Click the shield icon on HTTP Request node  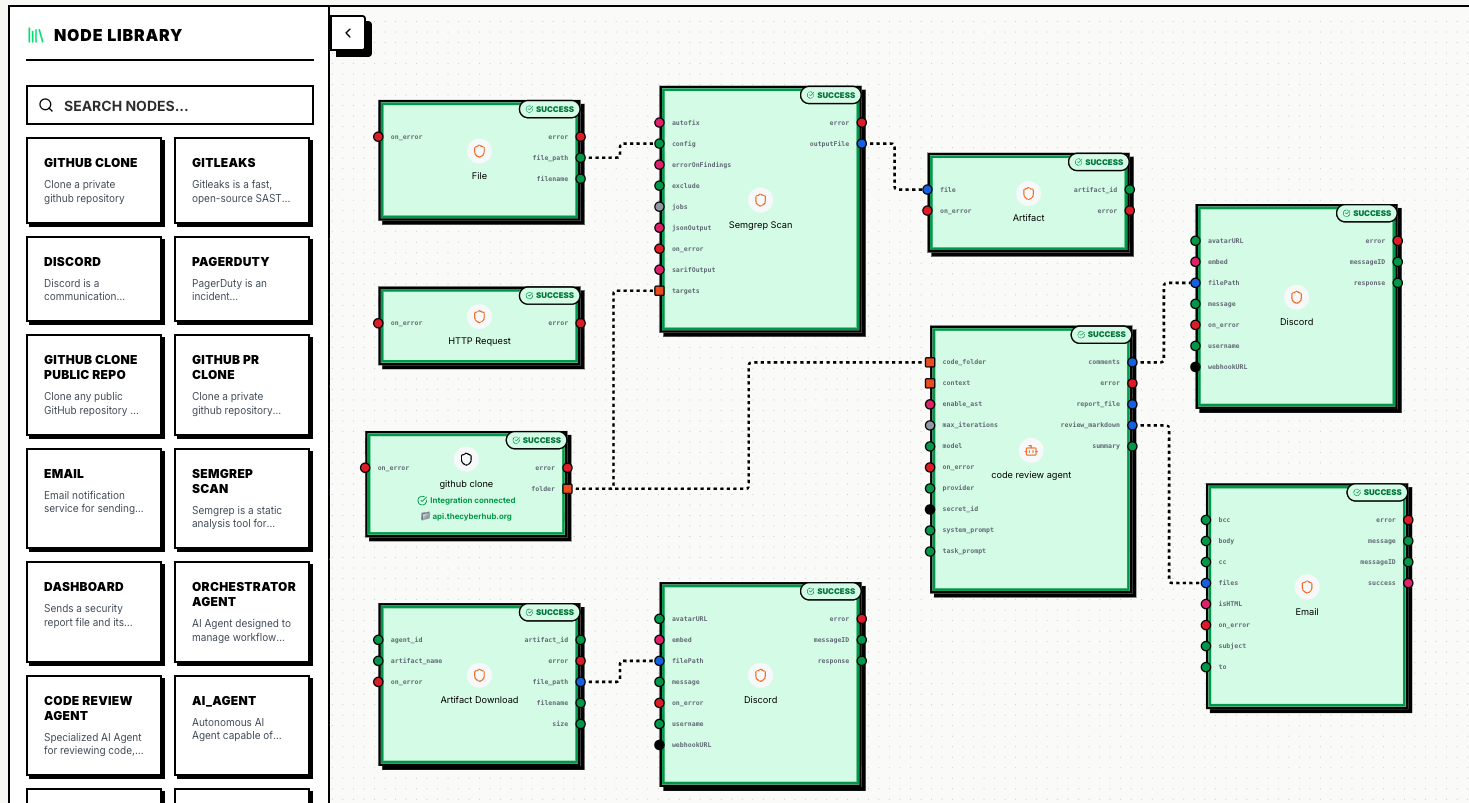pos(480,315)
